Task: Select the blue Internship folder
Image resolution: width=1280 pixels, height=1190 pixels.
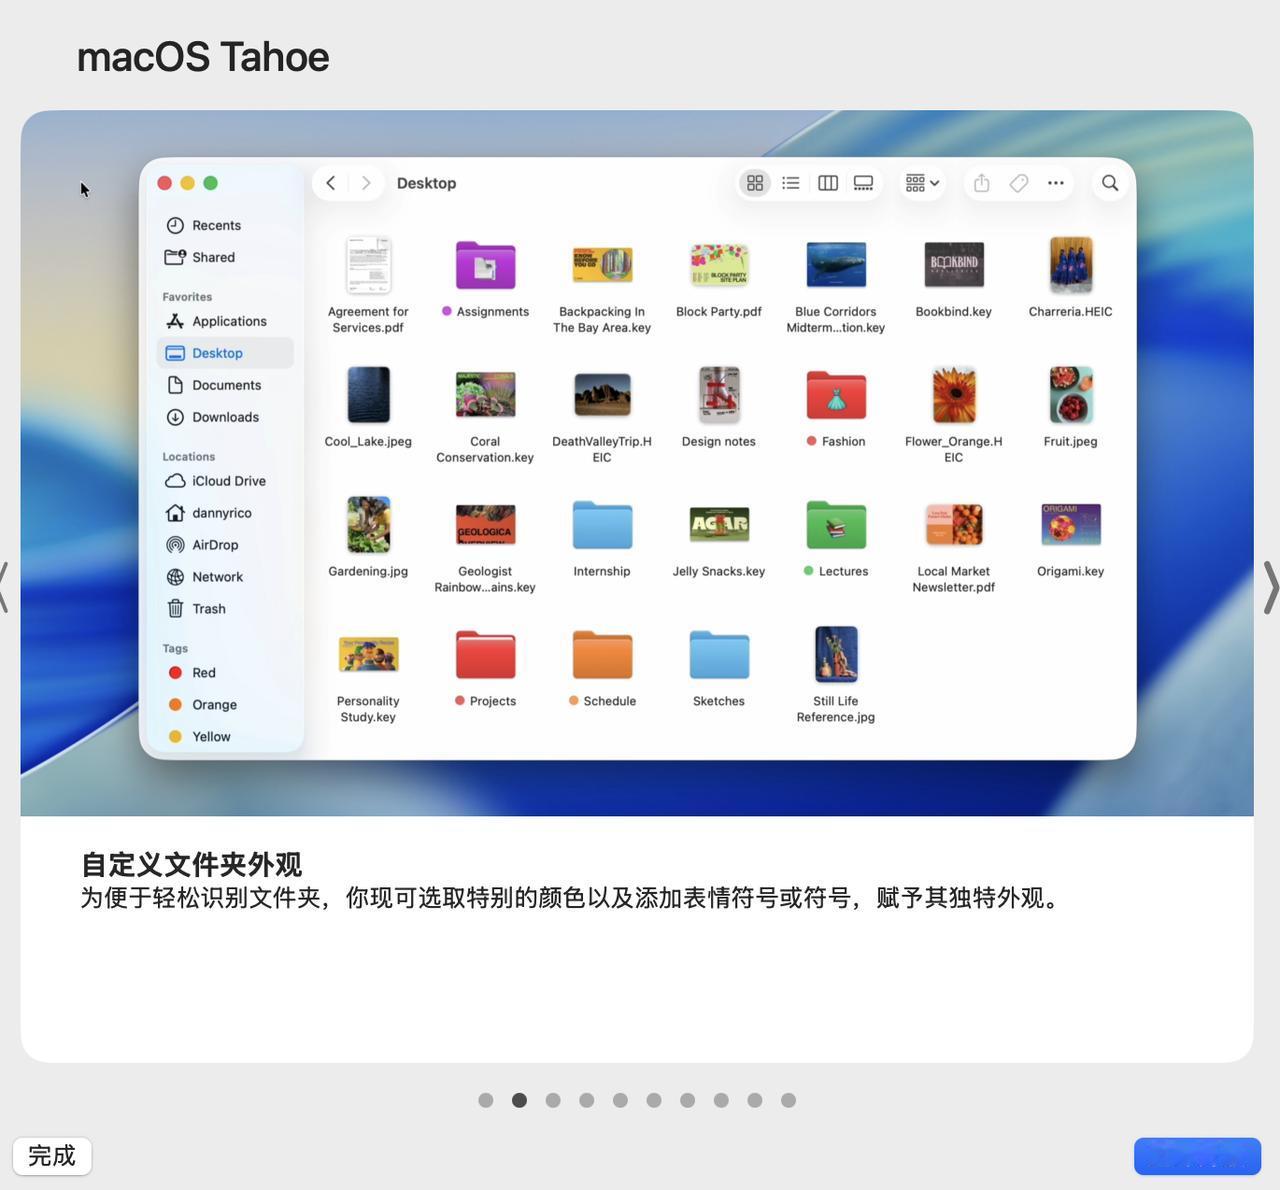Action: [602, 525]
